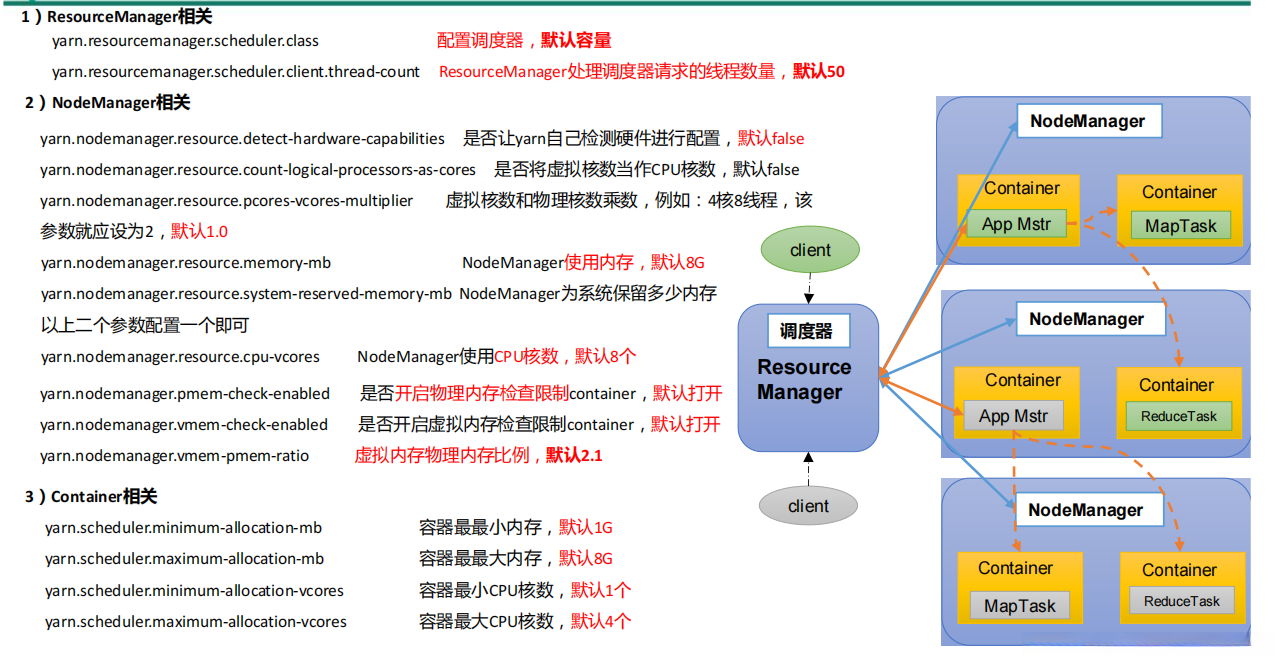
Task: Select the MapTask block in top NodeManager
Action: [x=1183, y=226]
